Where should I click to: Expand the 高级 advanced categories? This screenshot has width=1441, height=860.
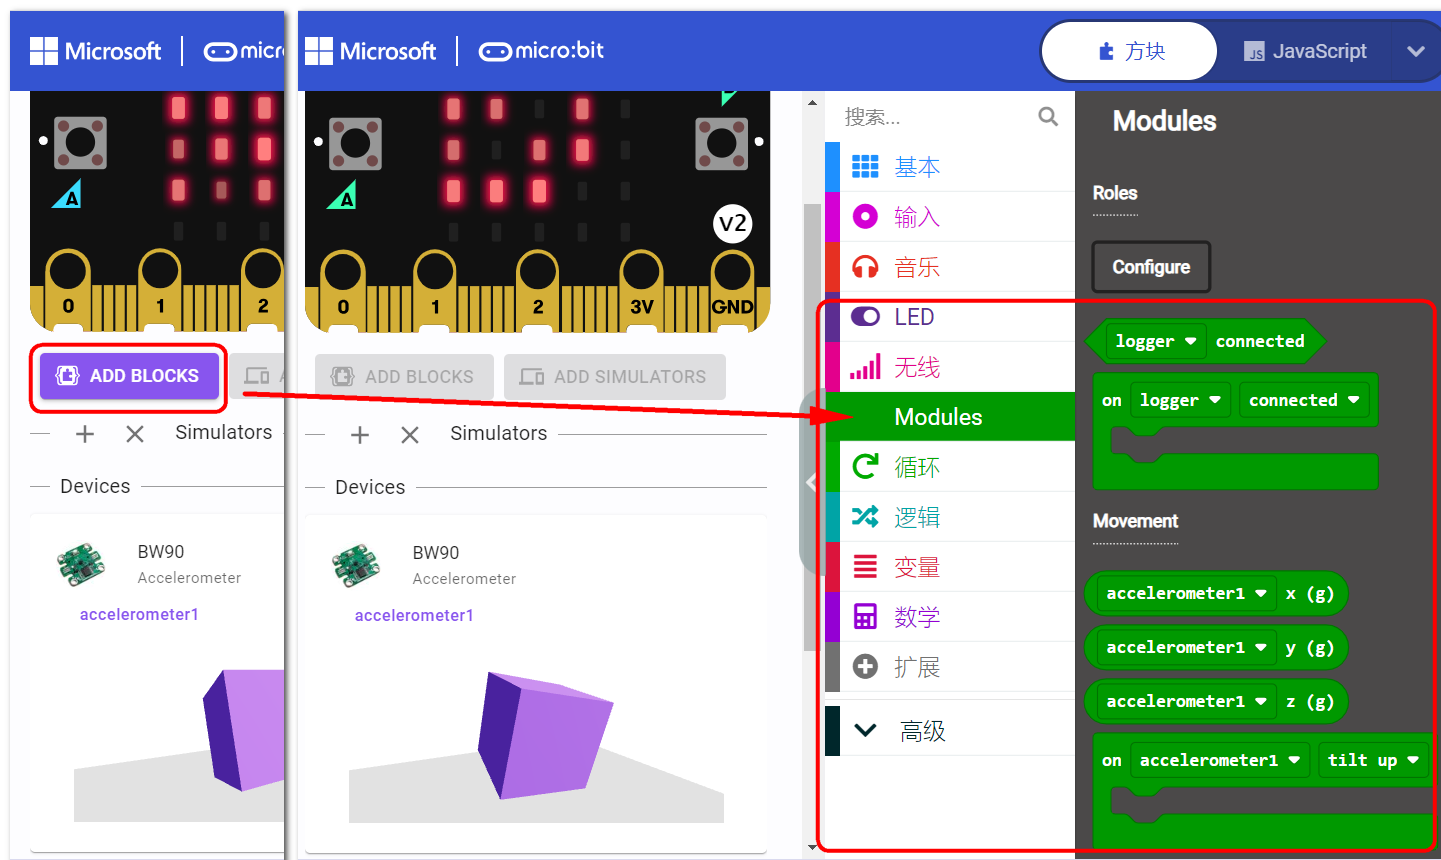tap(920, 731)
